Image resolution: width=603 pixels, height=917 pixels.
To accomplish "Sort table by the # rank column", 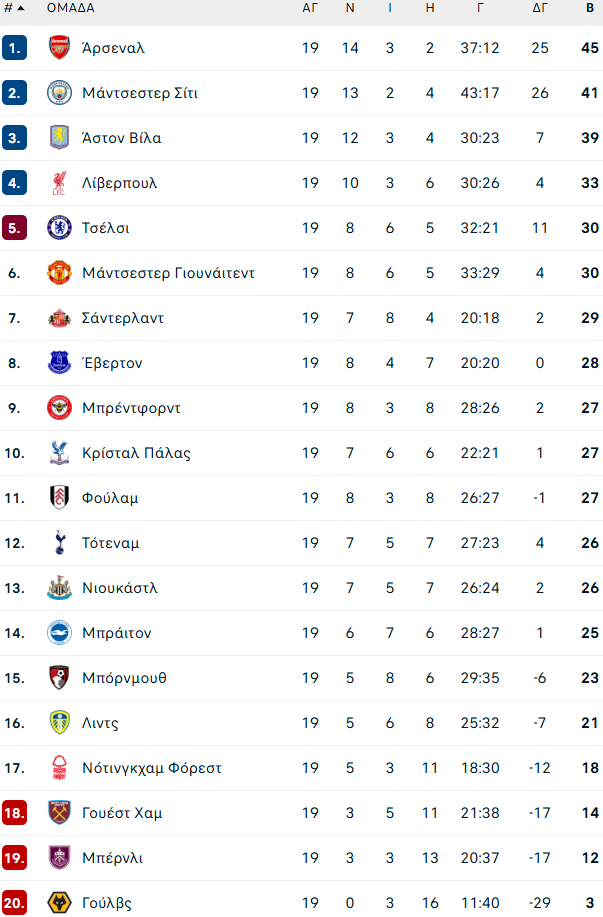I will coord(13,7).
